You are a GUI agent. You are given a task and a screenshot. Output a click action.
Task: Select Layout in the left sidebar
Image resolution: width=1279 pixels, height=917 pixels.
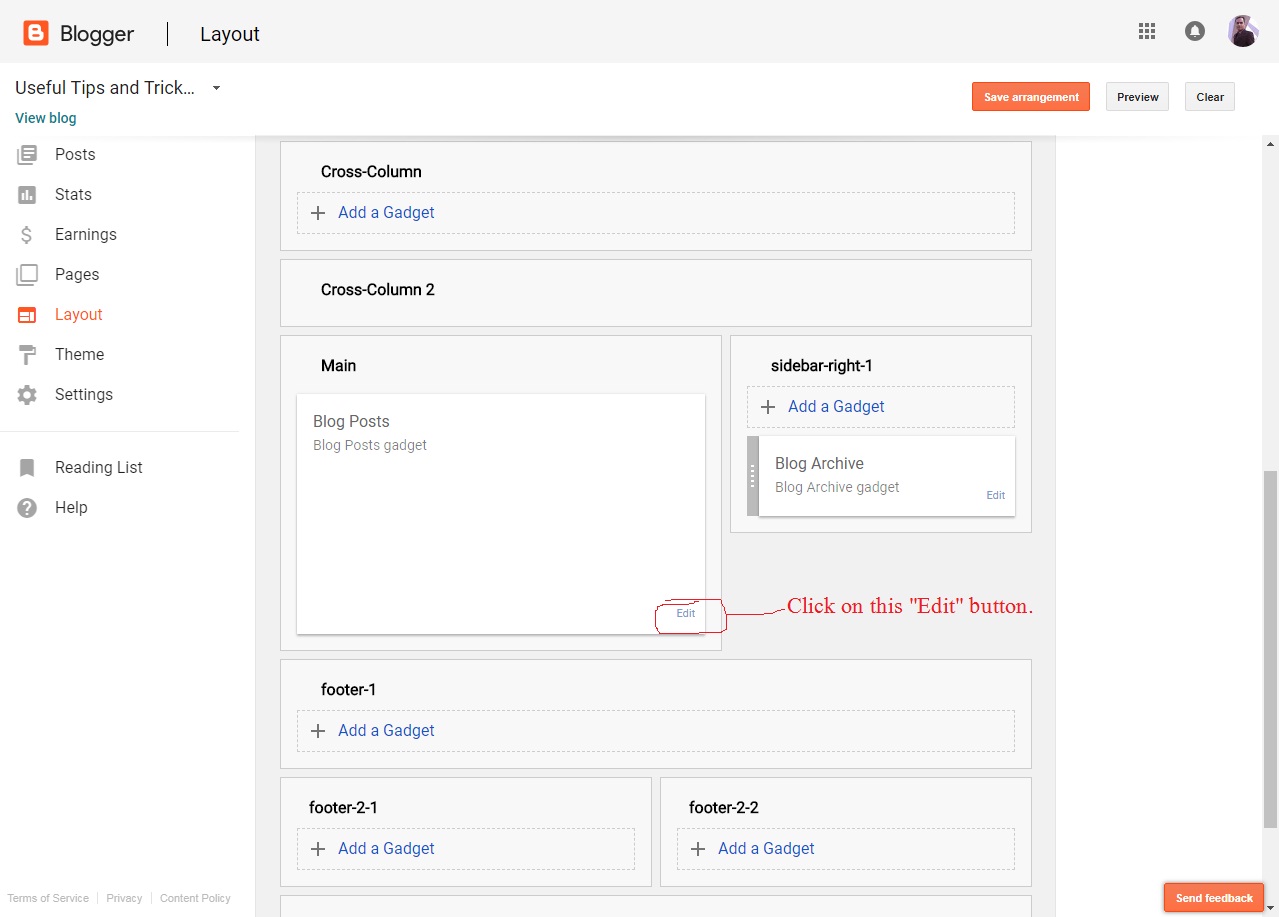80,314
